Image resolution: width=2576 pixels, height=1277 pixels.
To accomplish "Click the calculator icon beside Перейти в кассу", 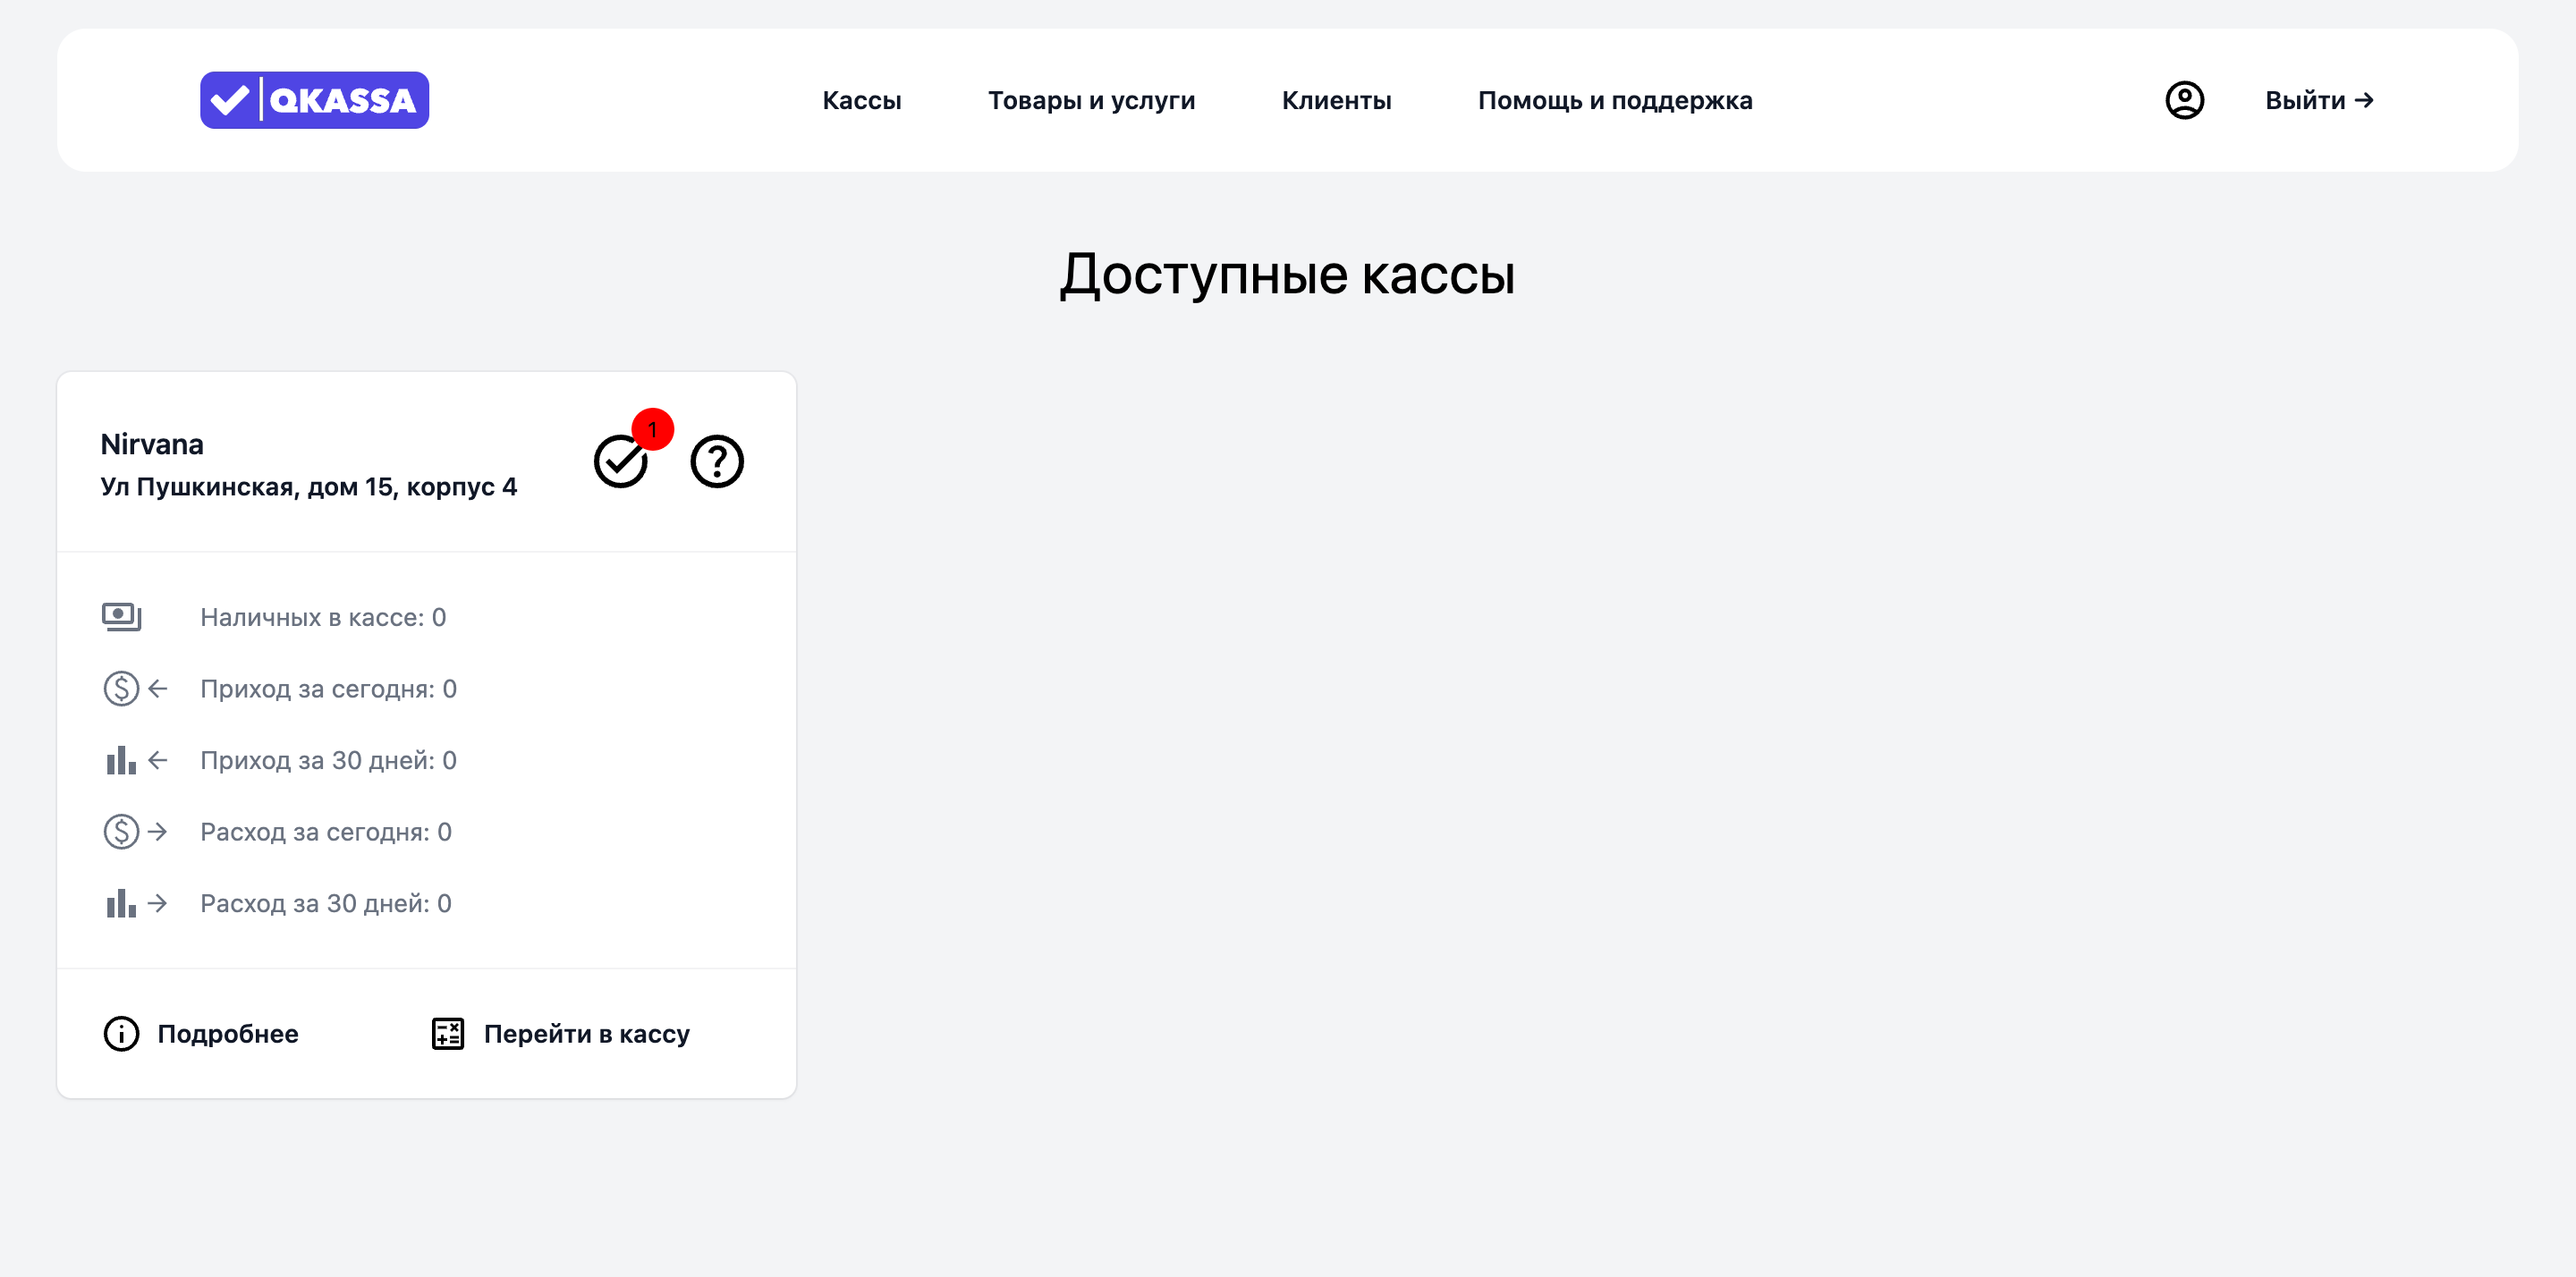I will pyautogui.click(x=447, y=1033).
